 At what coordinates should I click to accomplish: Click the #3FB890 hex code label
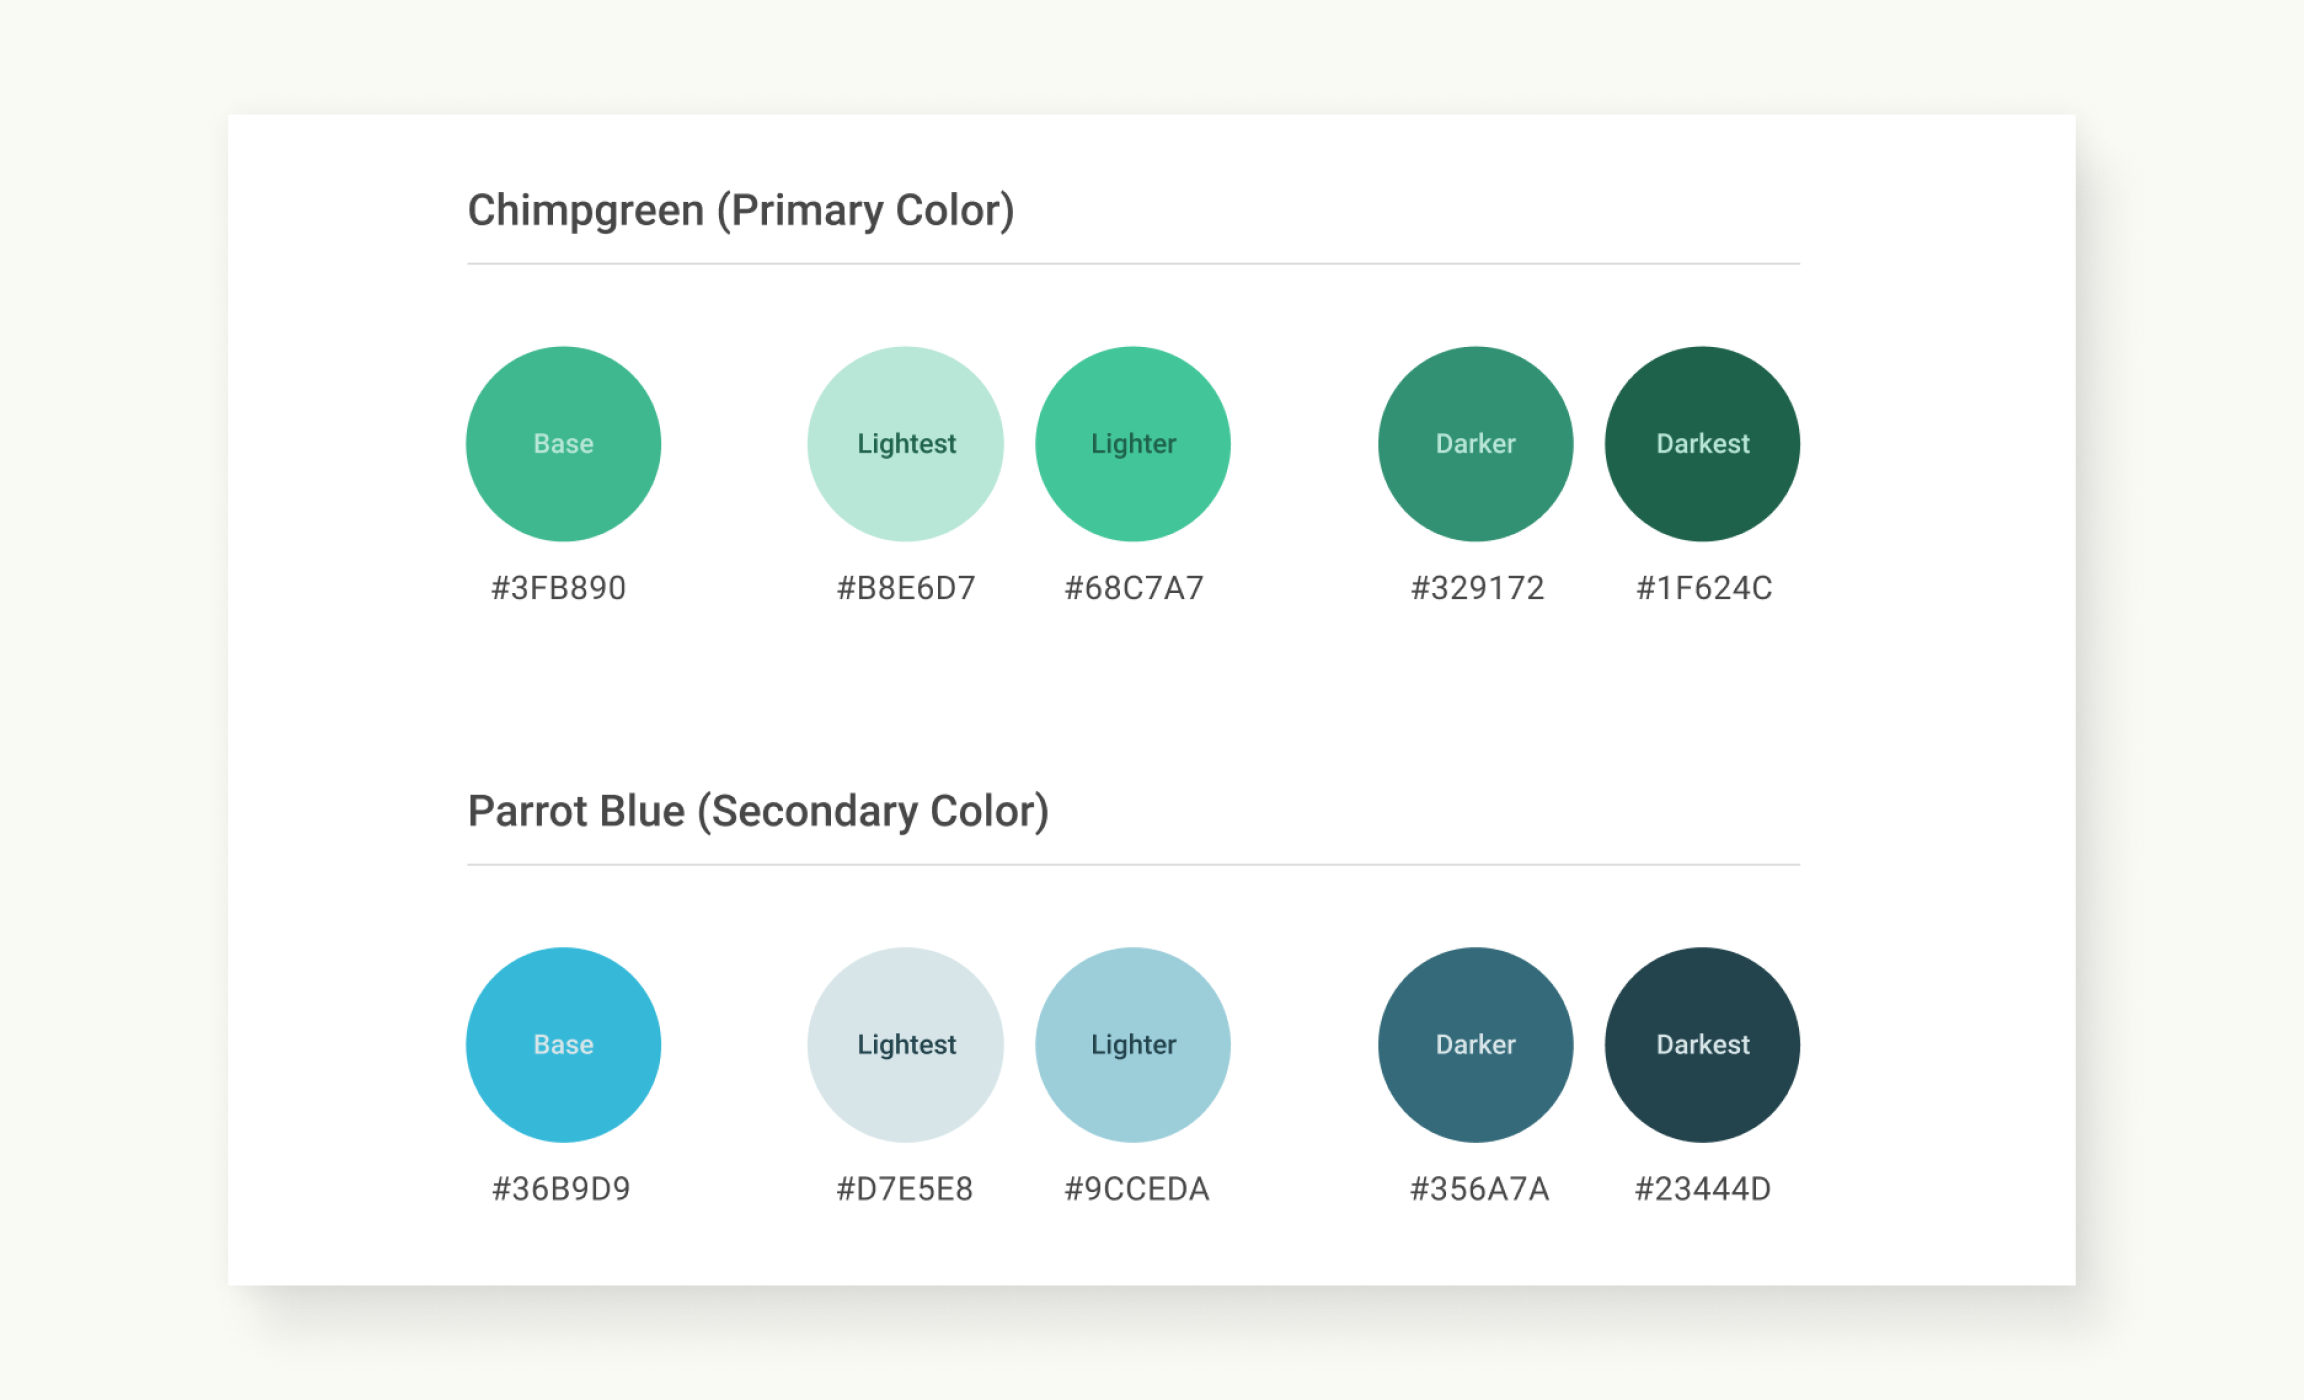tap(559, 588)
